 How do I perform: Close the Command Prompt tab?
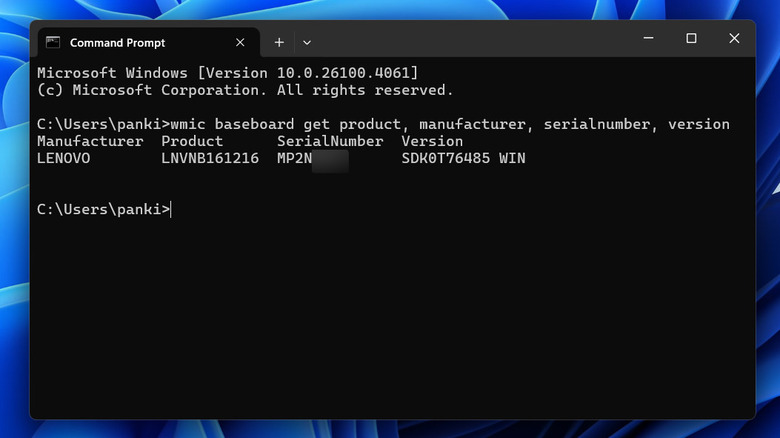(240, 43)
